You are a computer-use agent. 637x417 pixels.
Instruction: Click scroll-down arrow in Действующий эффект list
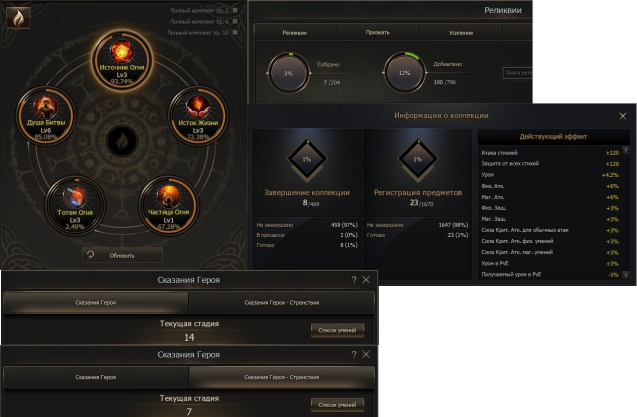[x=626, y=275]
